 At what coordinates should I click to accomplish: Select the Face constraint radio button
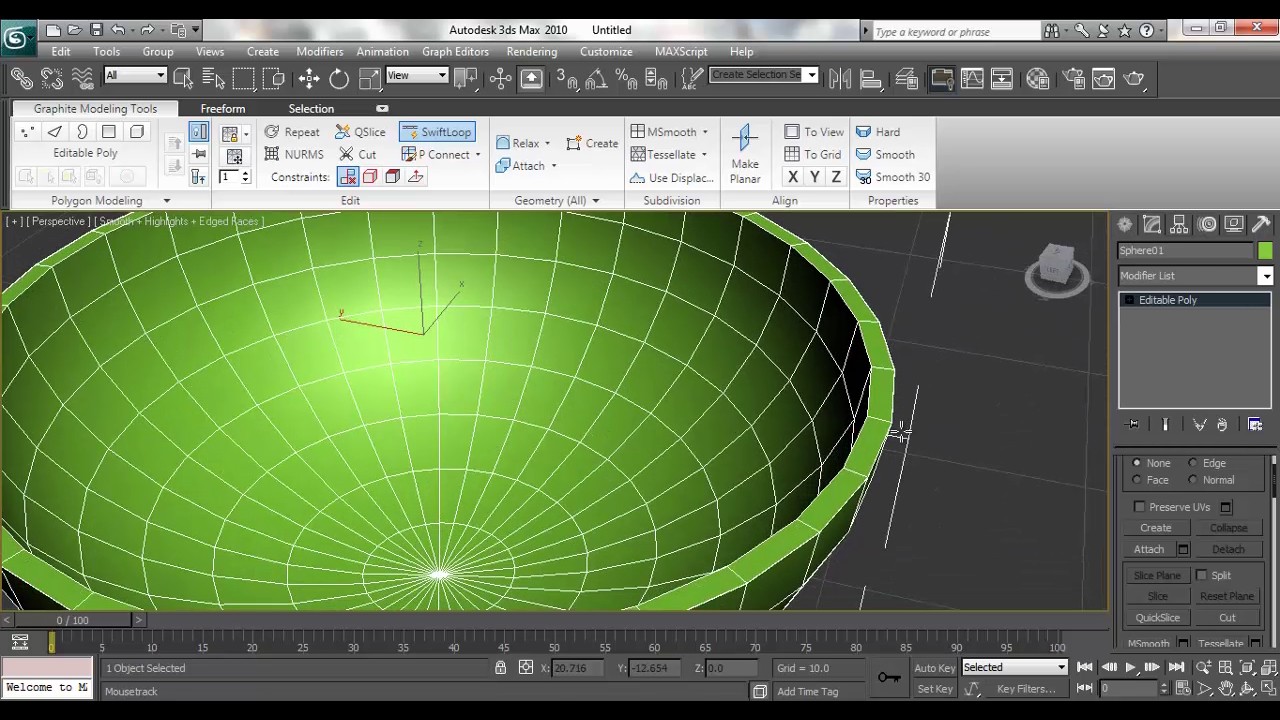pos(1136,480)
